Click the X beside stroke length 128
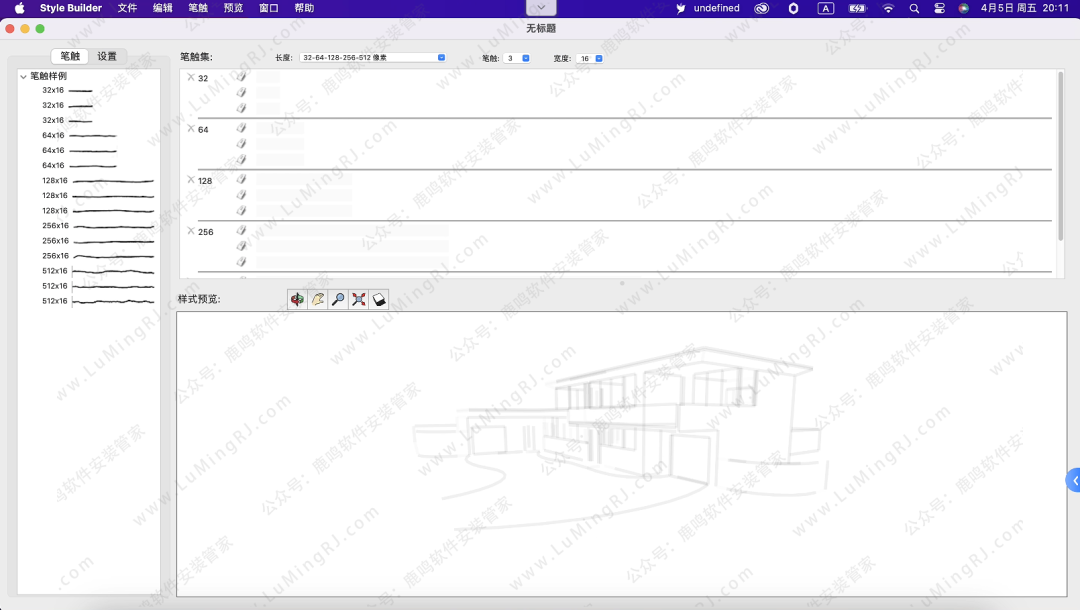This screenshot has height=610, width=1080. pyautogui.click(x=191, y=180)
